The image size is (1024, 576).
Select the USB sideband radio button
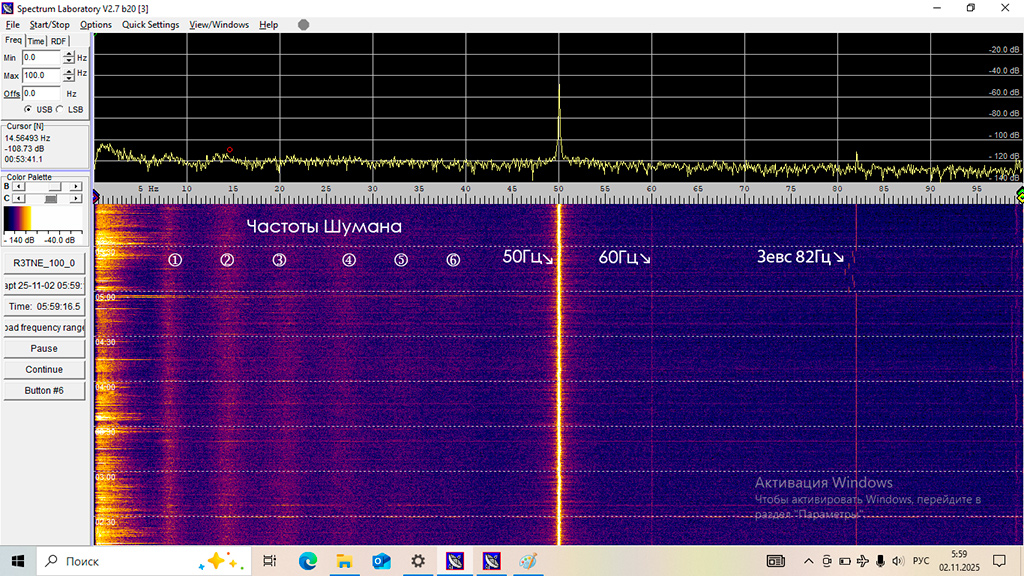coord(28,109)
